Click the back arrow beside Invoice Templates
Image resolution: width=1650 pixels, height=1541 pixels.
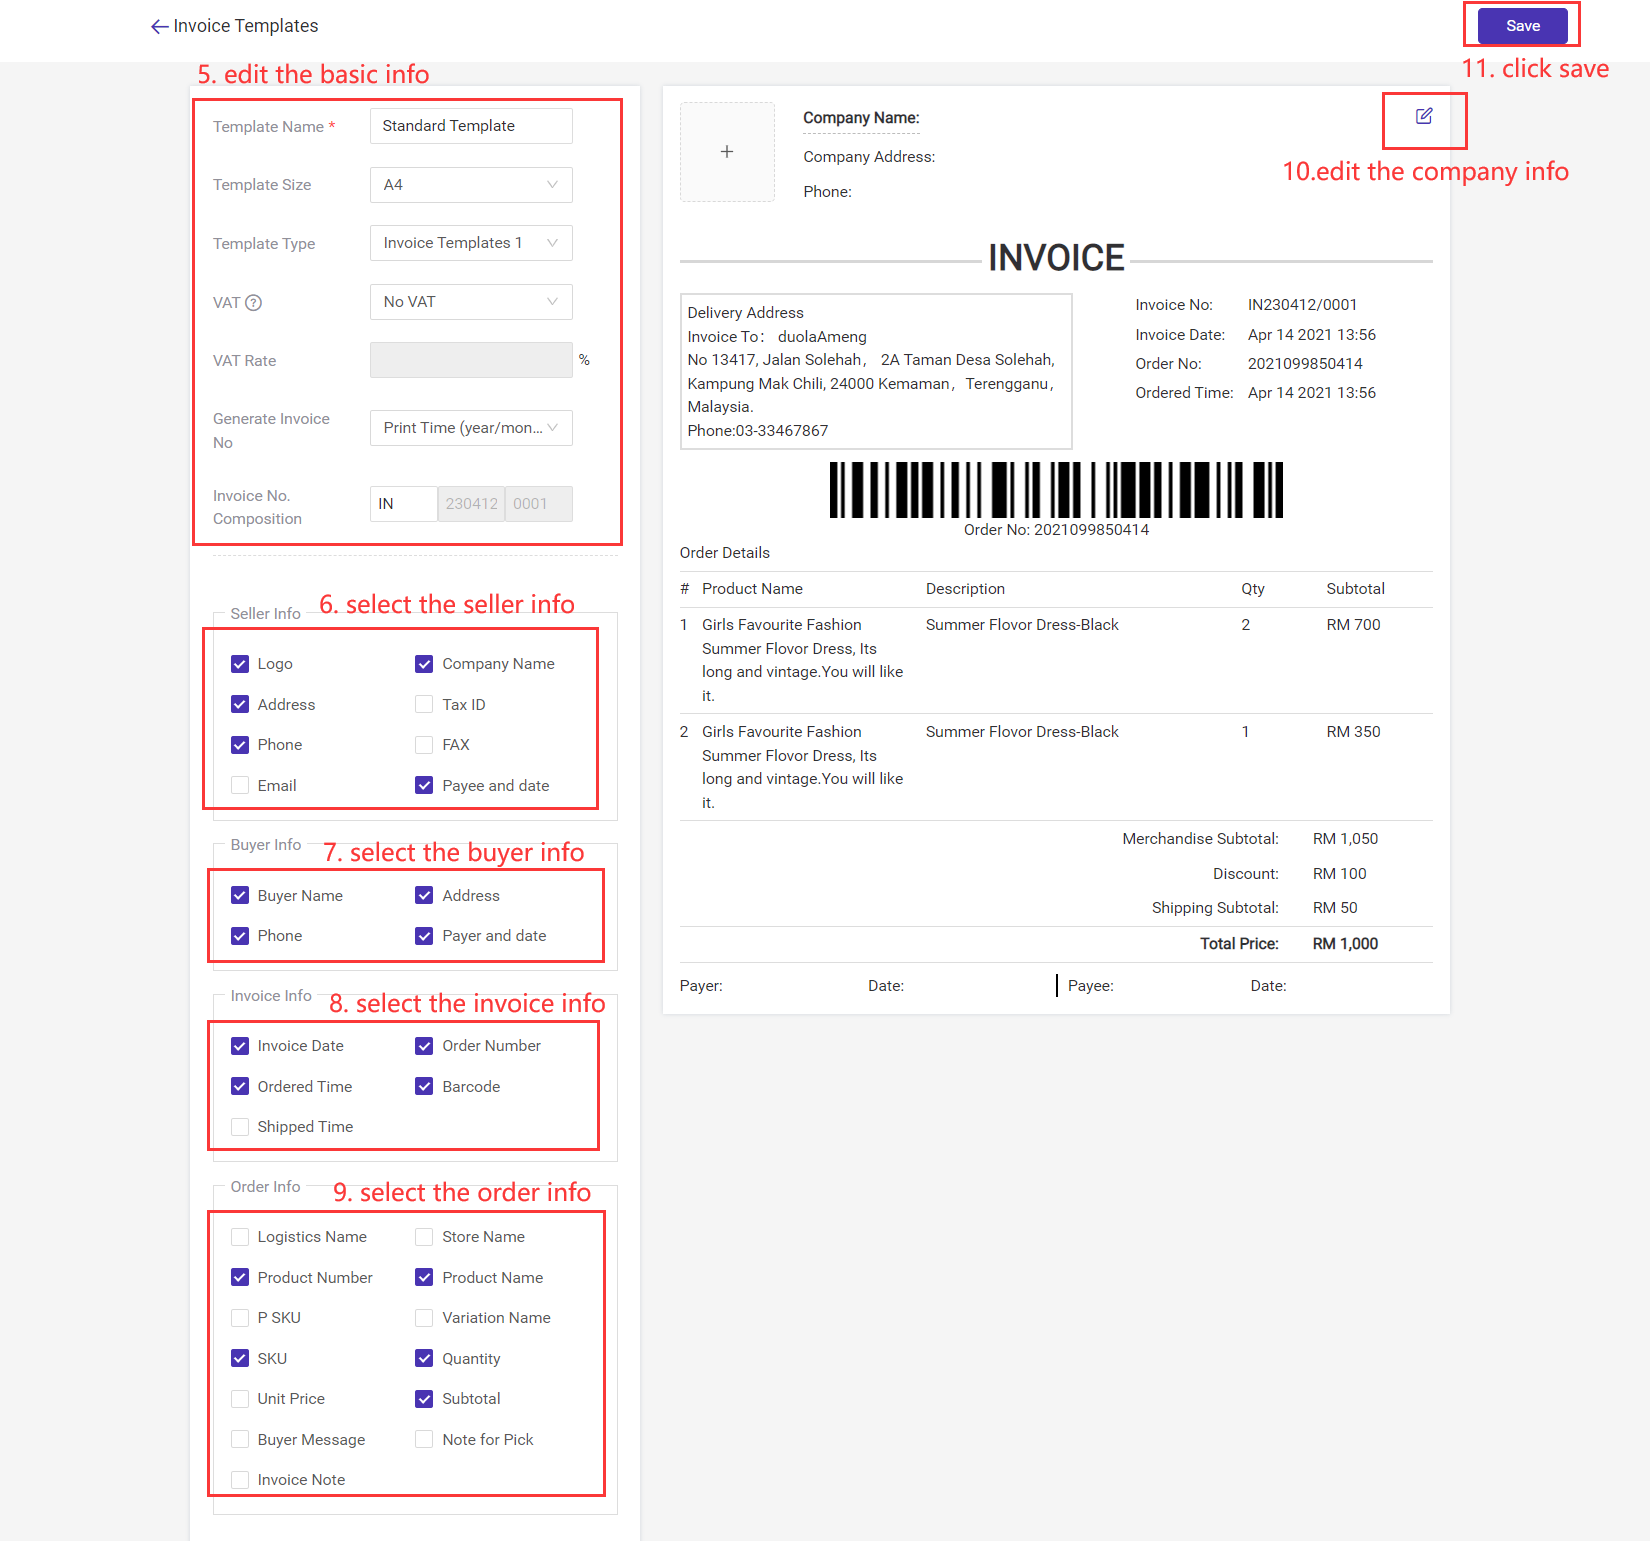(159, 26)
